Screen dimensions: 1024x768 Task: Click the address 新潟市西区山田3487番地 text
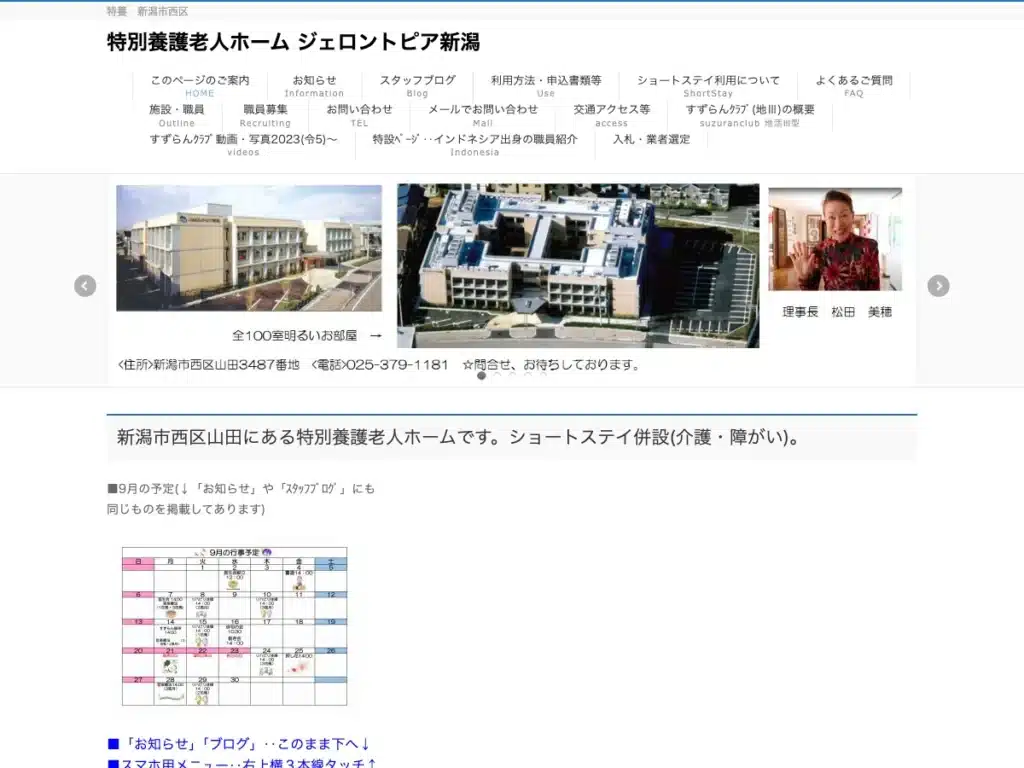click(226, 365)
